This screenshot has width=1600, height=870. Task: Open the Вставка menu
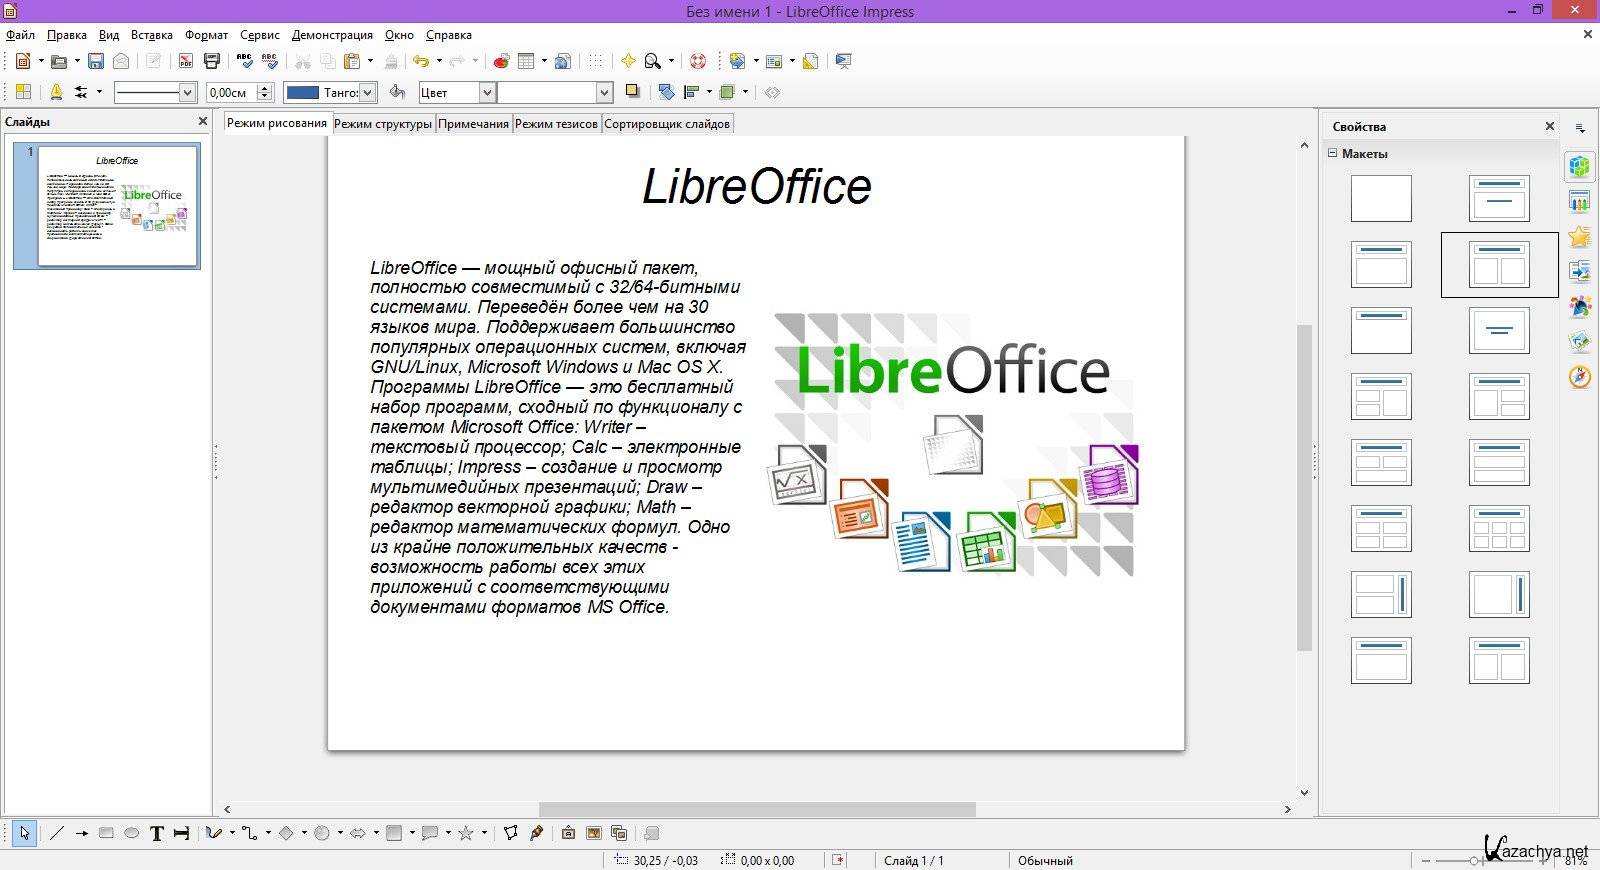click(152, 34)
